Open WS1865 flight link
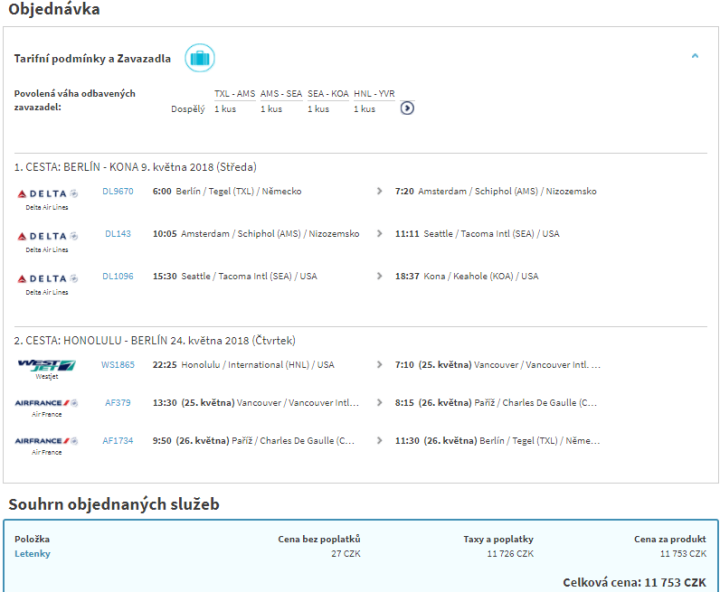Viewport: 720px width, 592px height. coord(117,365)
